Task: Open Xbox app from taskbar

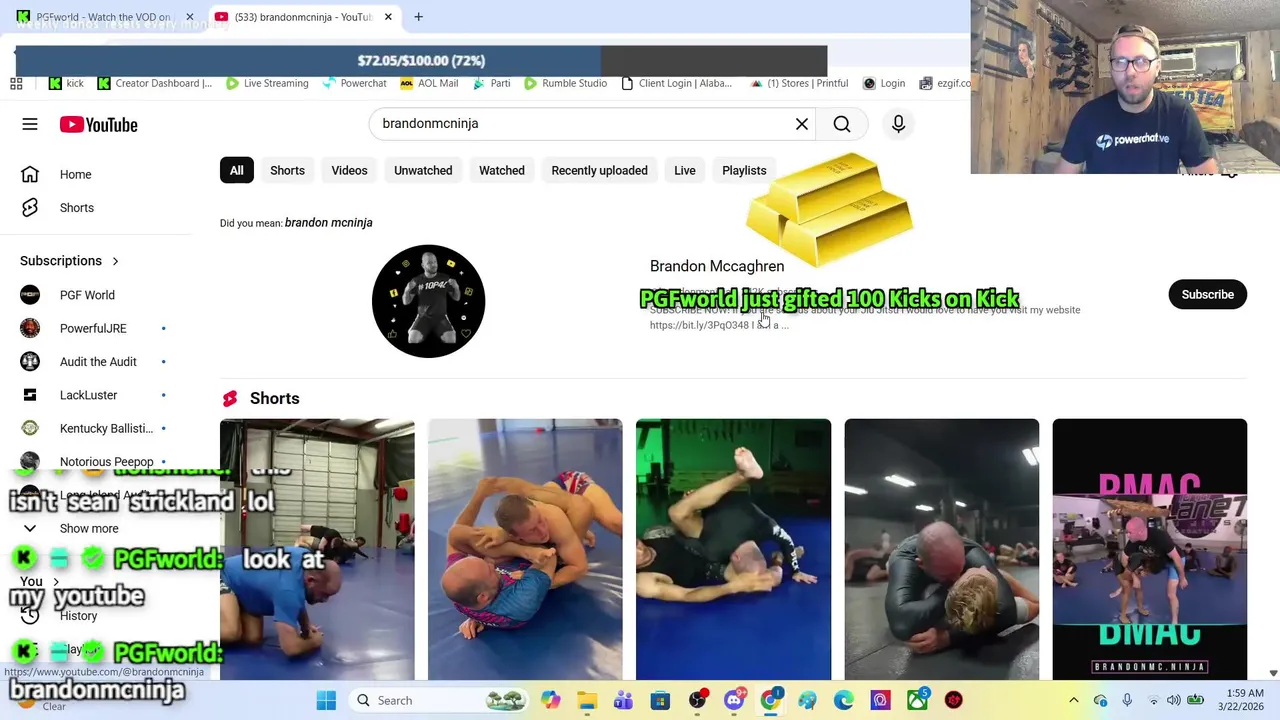Action: pos(917,700)
